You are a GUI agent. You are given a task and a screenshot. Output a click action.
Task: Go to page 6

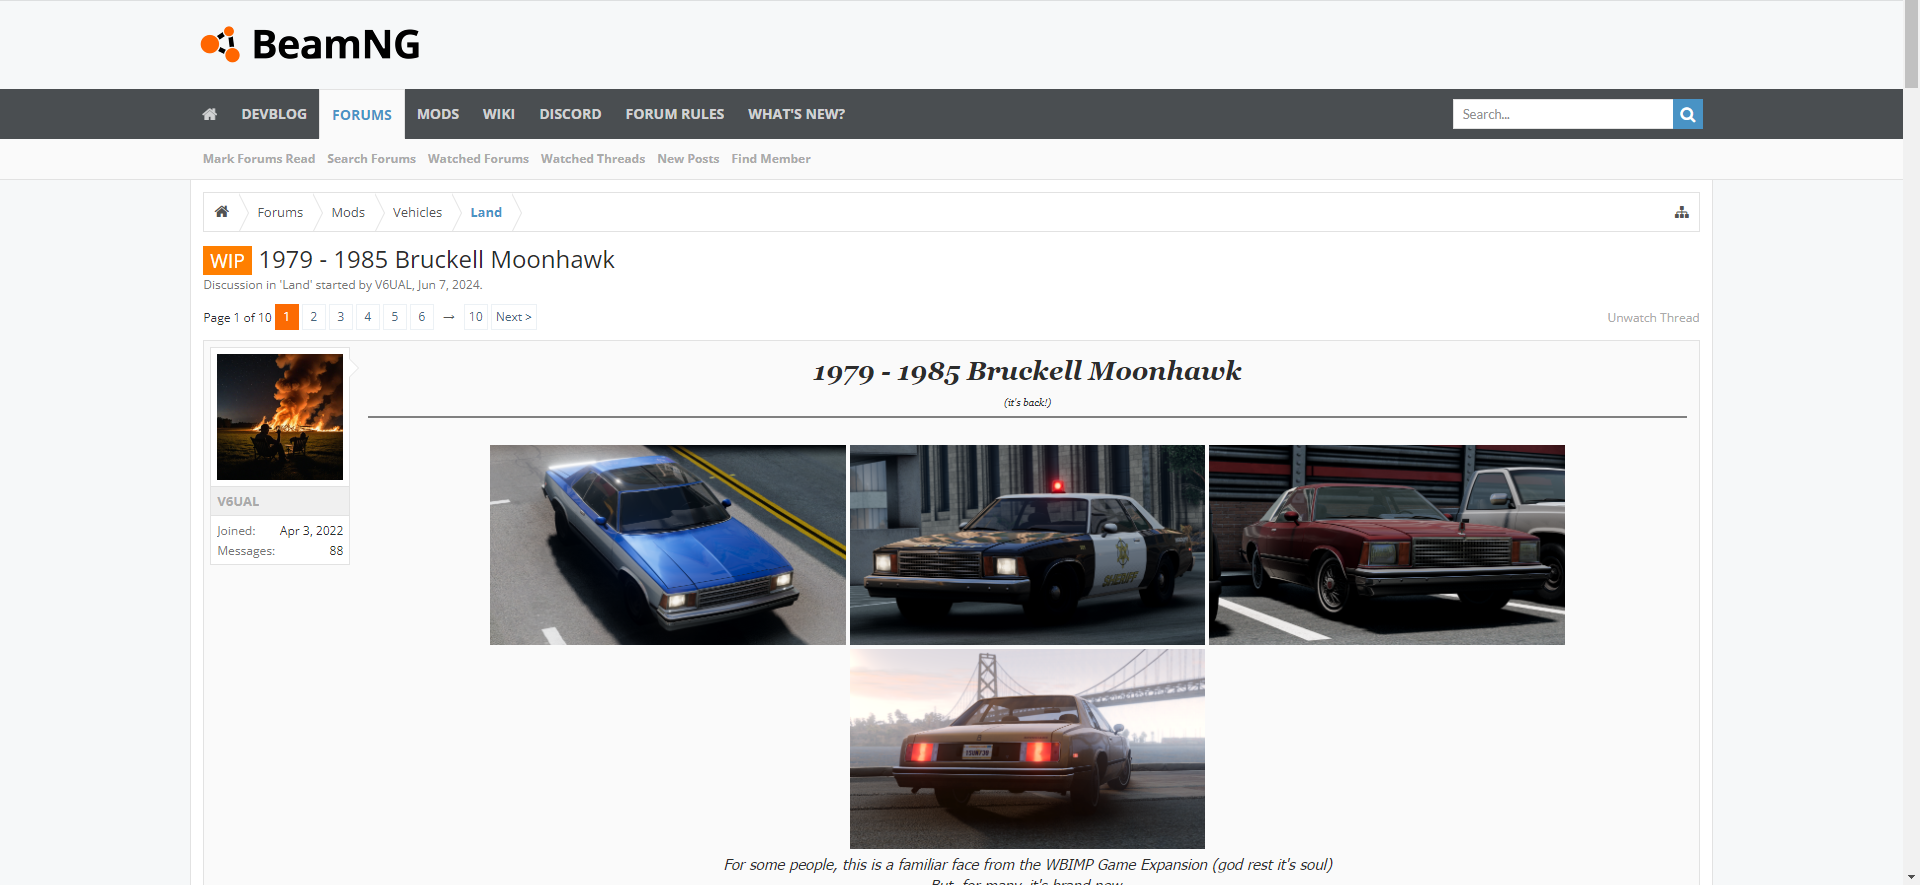422,317
